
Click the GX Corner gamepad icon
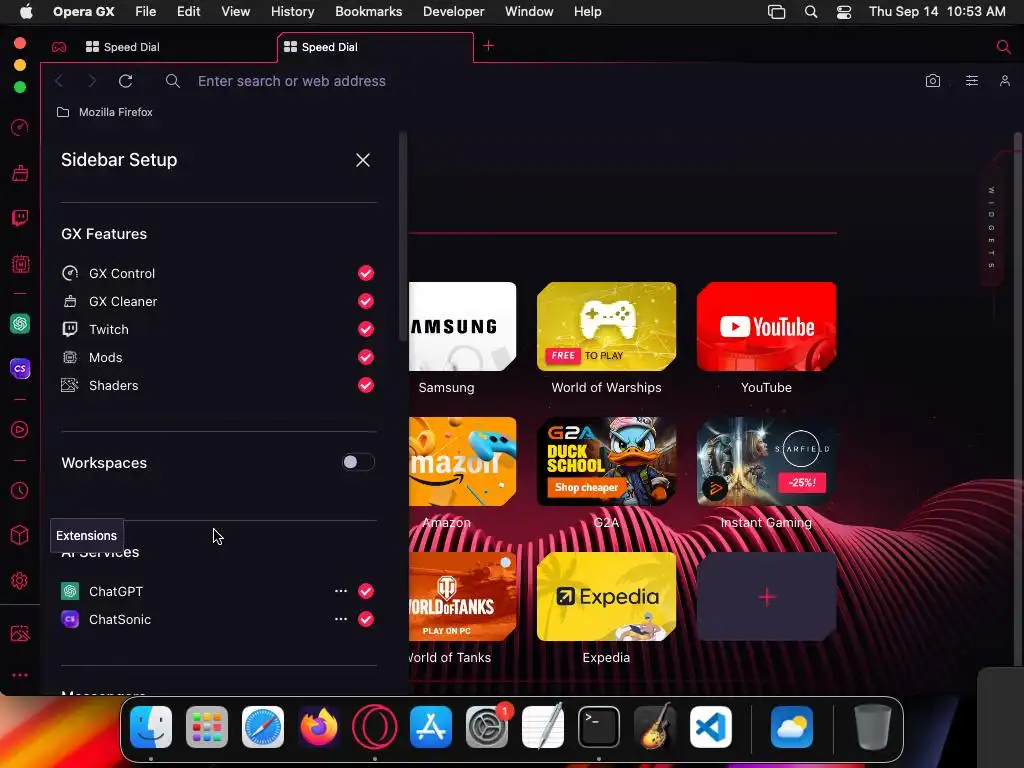tap(59, 47)
